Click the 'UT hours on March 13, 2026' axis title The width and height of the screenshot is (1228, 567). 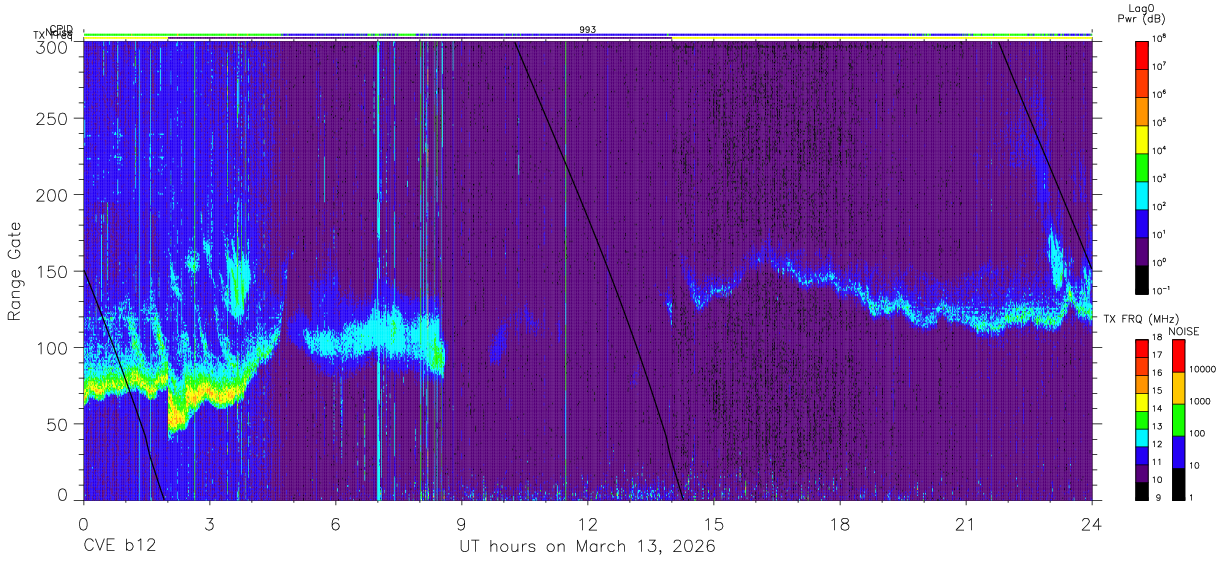[x=587, y=547]
